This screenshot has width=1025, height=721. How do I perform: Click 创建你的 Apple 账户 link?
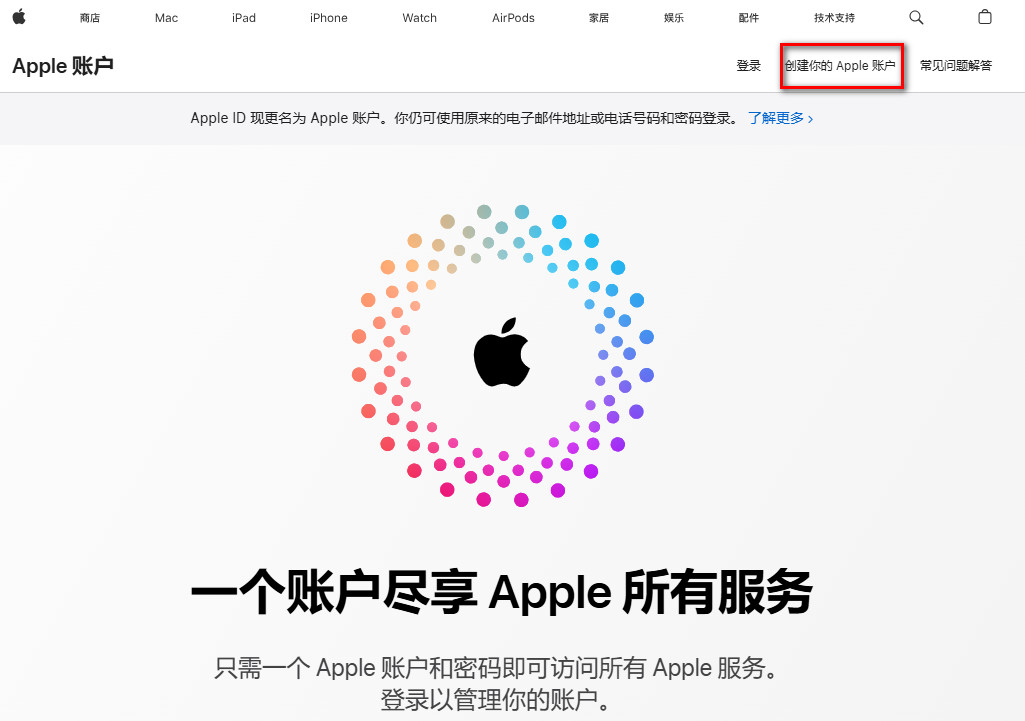coord(840,65)
